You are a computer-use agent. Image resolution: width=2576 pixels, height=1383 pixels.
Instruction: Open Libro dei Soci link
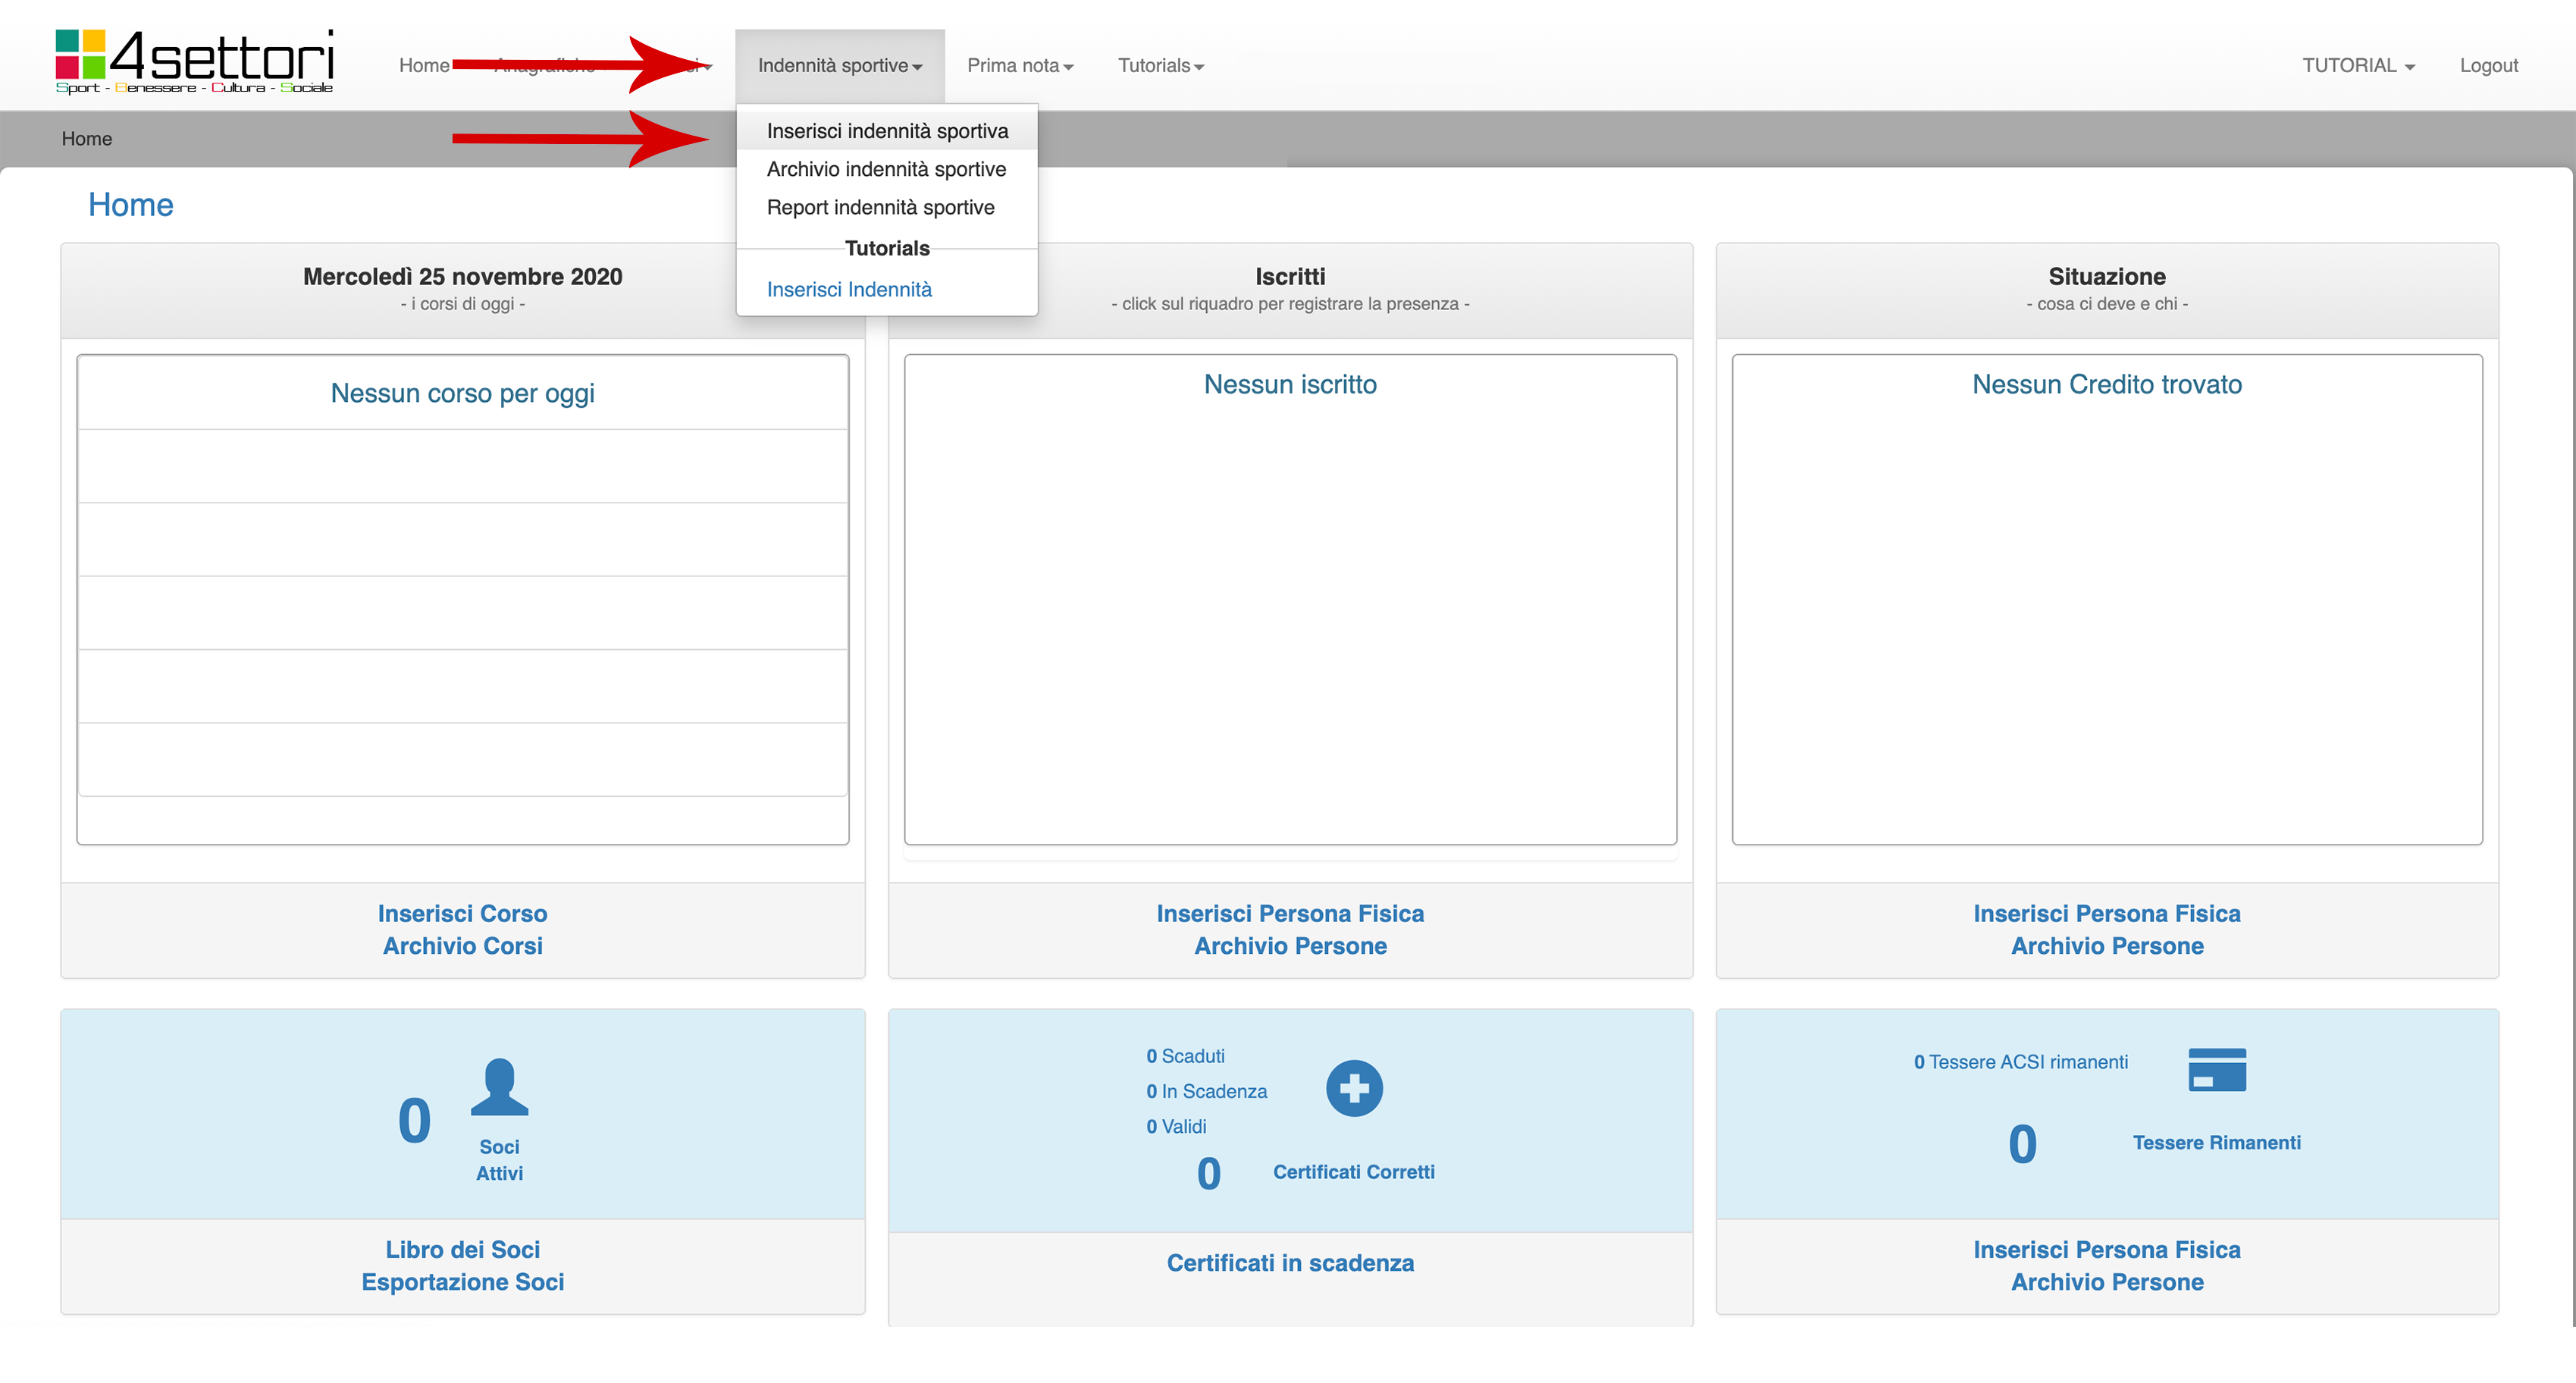(462, 1249)
